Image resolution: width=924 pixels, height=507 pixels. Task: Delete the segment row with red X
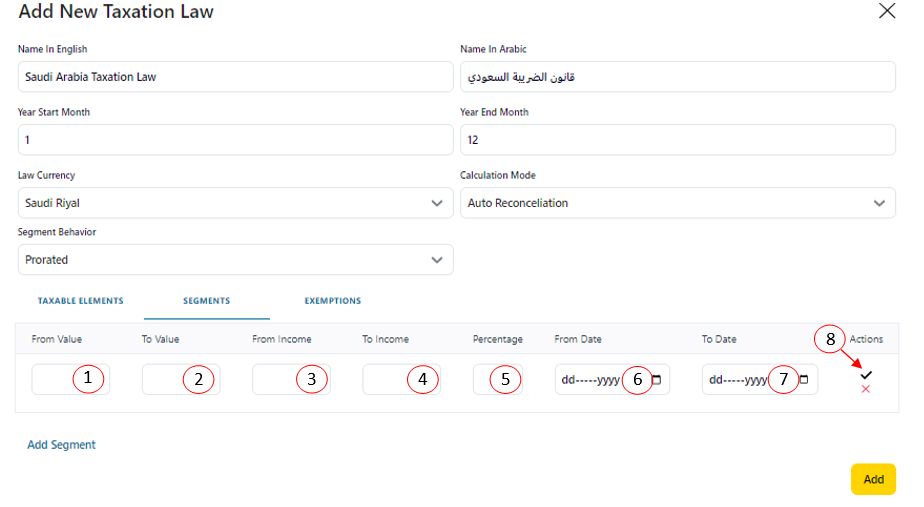coord(866,389)
